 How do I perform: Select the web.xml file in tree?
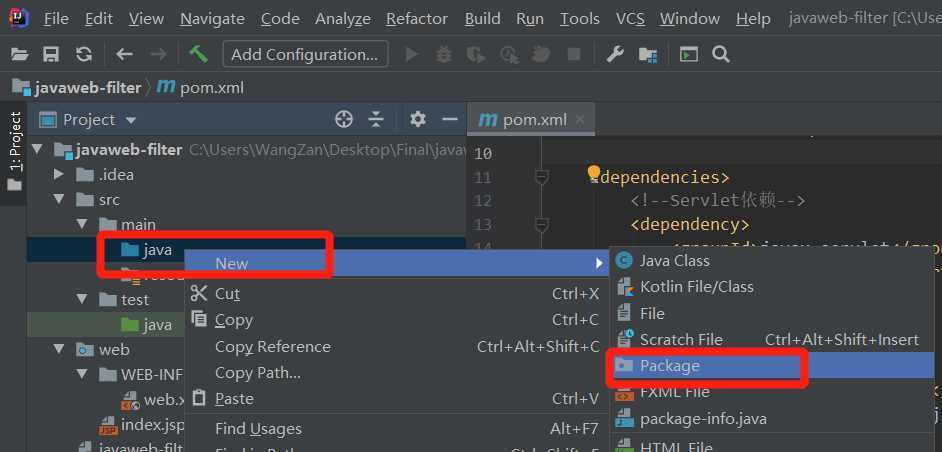click(x=153, y=399)
